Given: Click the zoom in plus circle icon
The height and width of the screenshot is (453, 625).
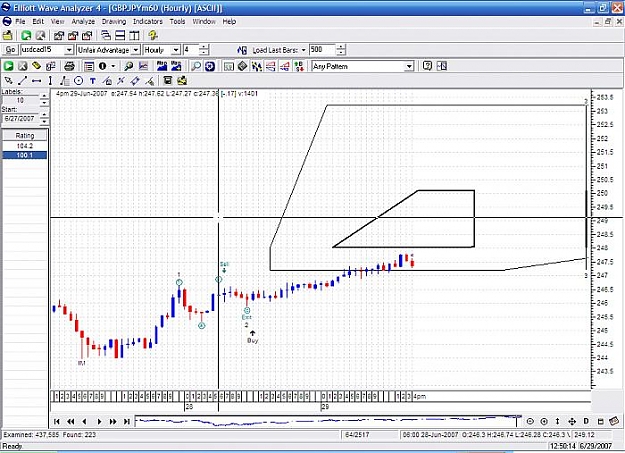Looking at the screenshot, I should pyautogui.click(x=544, y=421).
